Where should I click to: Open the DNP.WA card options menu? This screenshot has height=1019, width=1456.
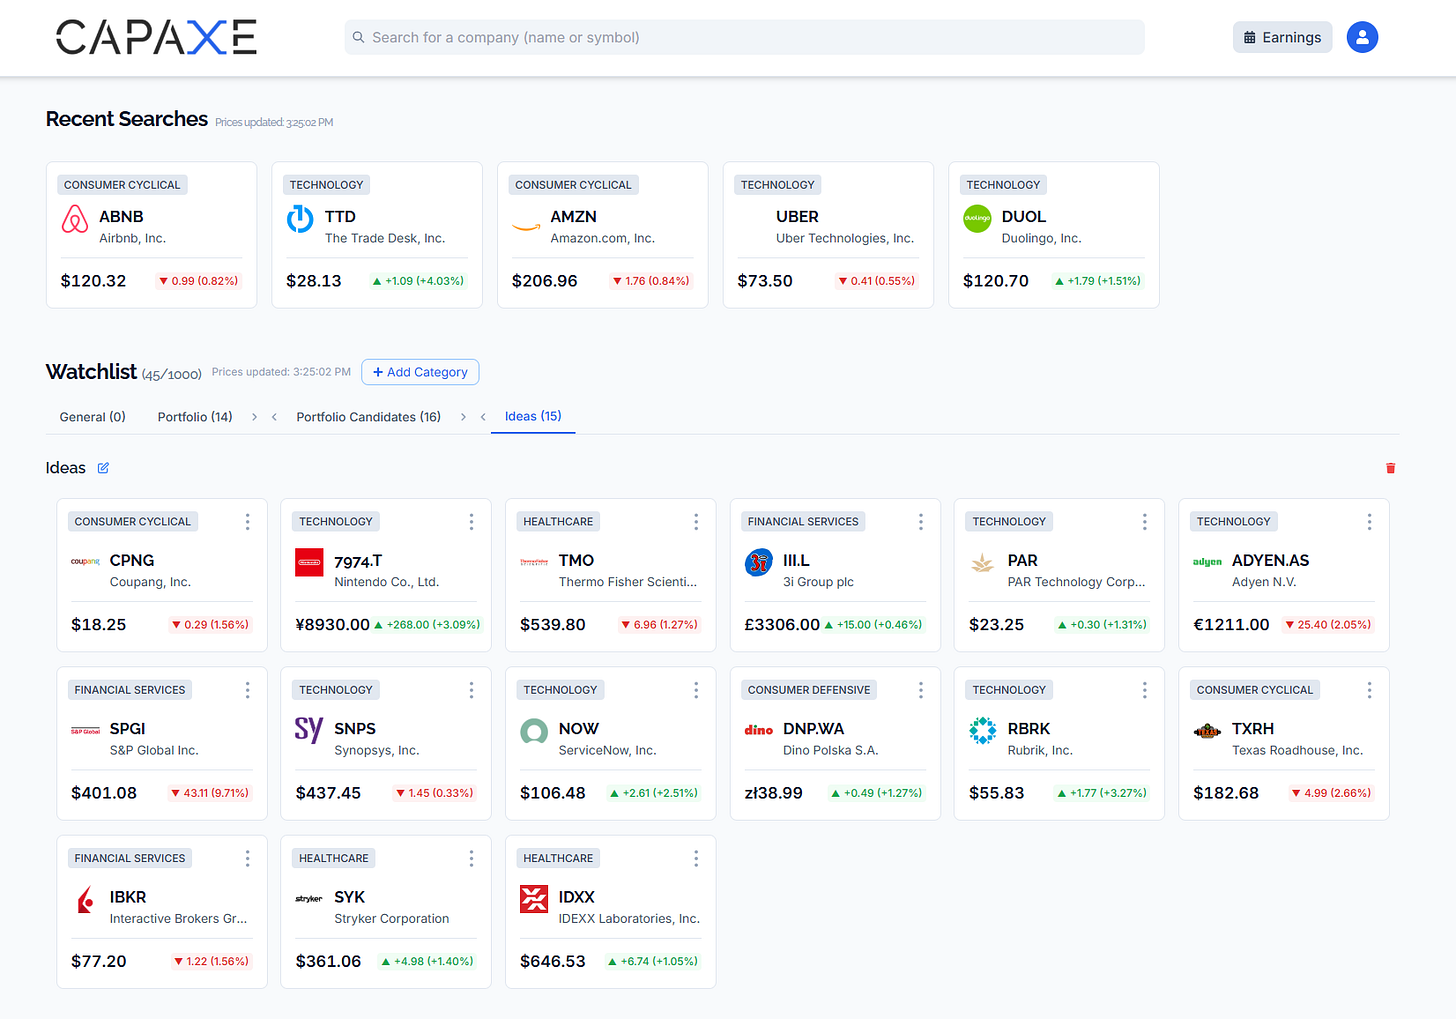pyautogui.click(x=921, y=690)
